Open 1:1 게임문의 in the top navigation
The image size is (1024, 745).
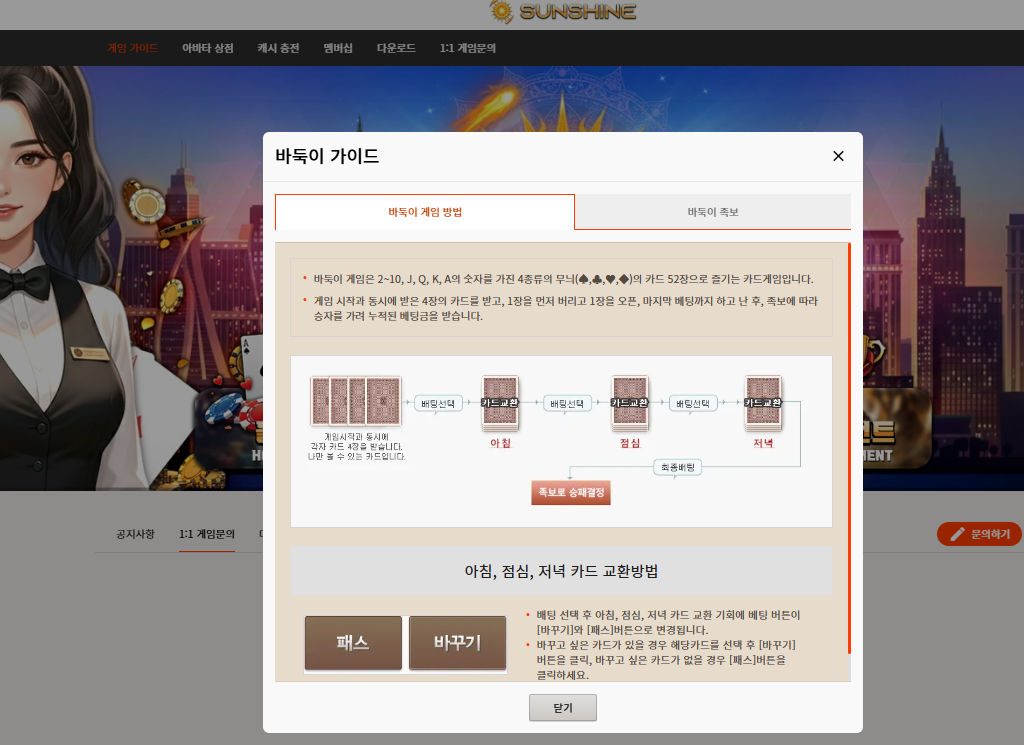(468, 48)
